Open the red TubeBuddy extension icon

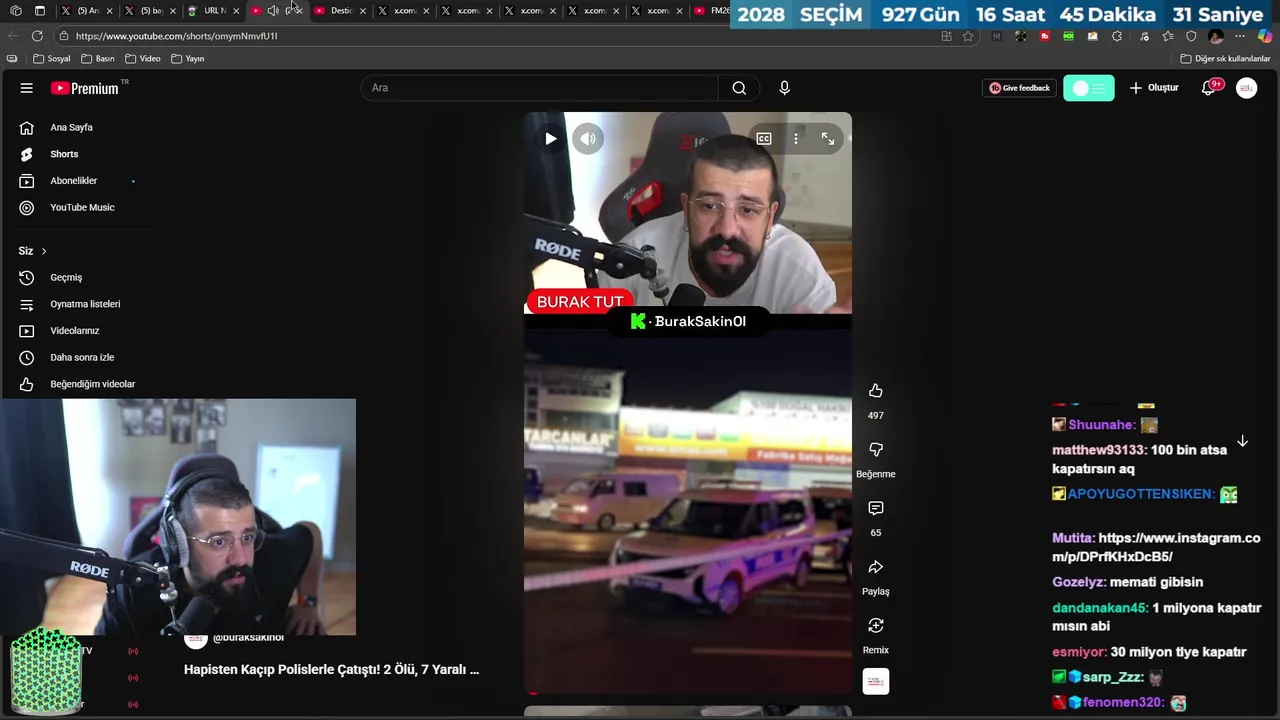(1044, 36)
